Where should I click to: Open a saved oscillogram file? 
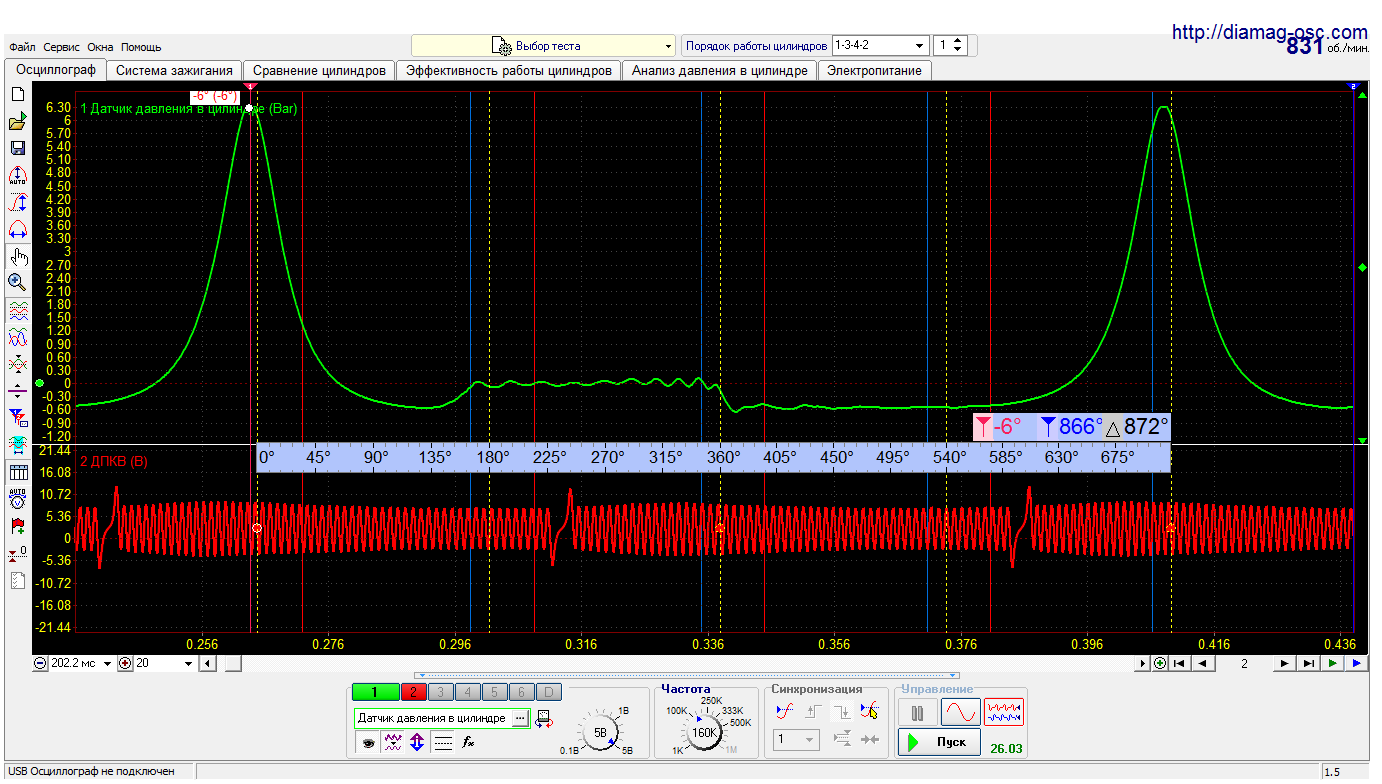point(17,122)
